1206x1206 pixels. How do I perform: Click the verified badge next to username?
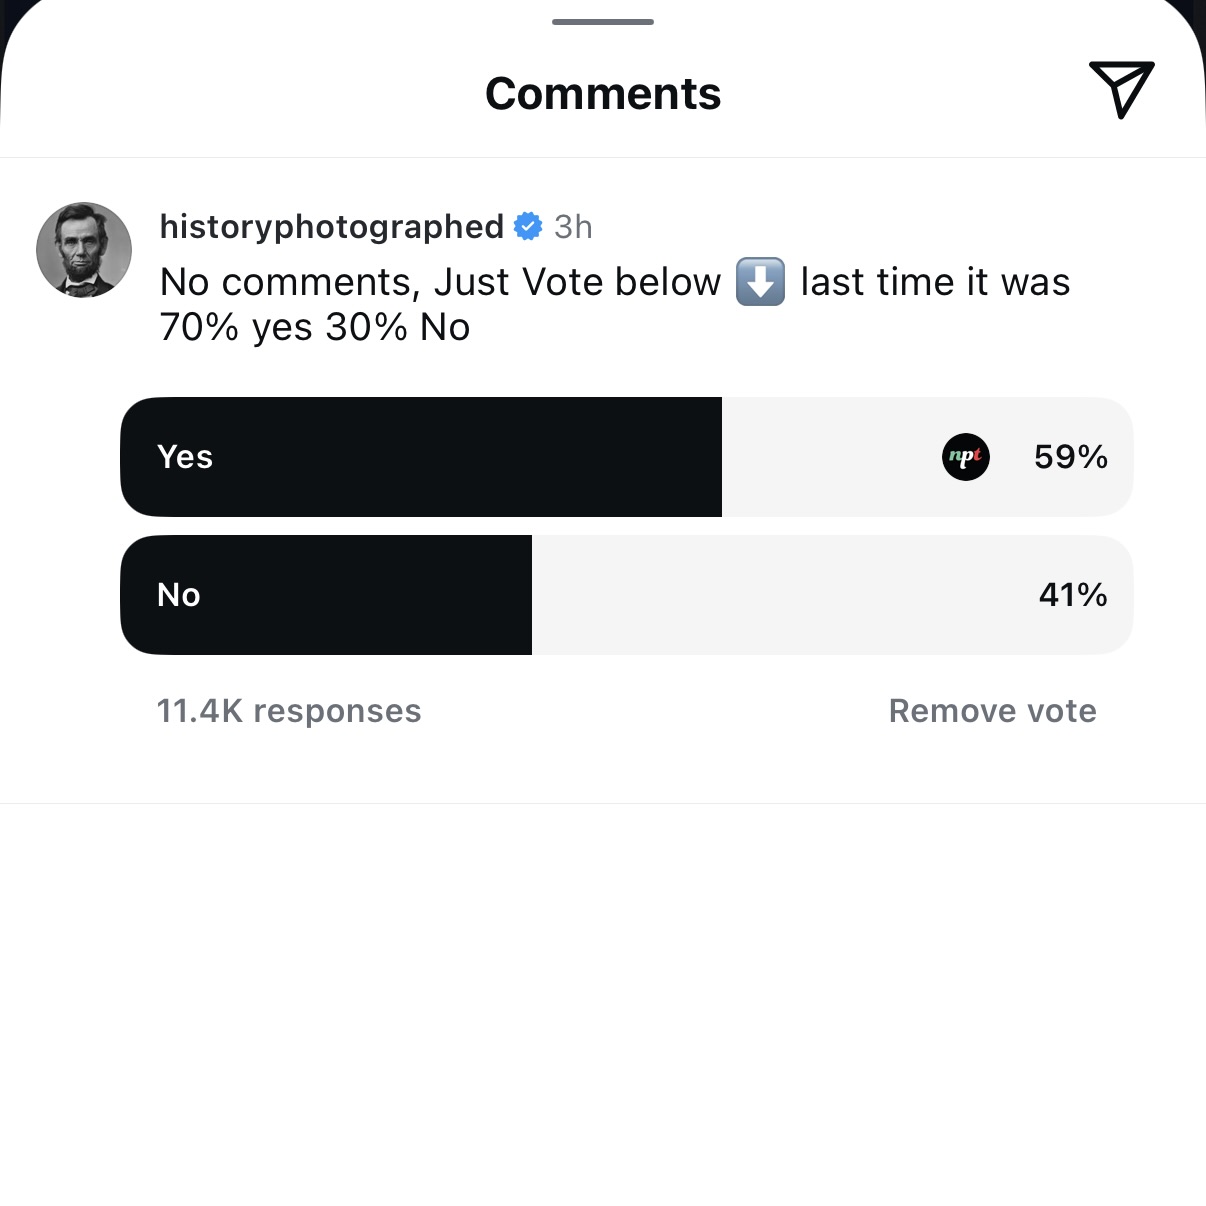pyautogui.click(x=526, y=227)
